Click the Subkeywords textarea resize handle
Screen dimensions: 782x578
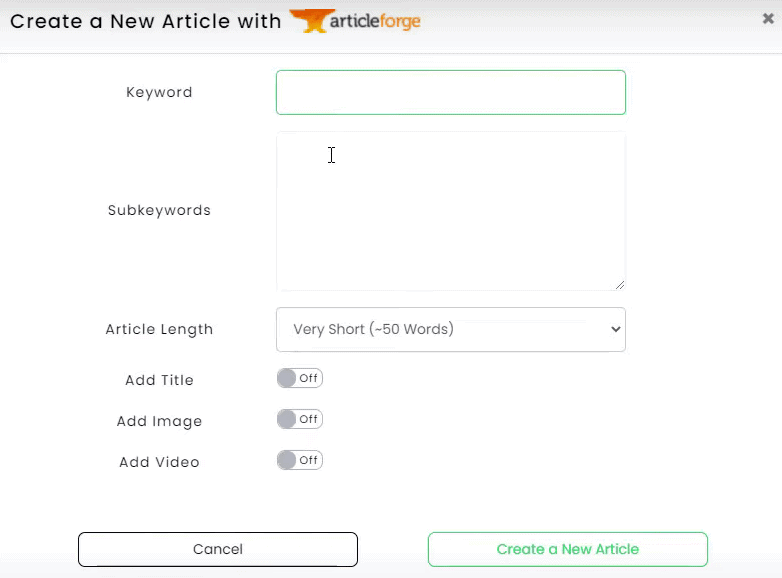[x=619, y=285]
